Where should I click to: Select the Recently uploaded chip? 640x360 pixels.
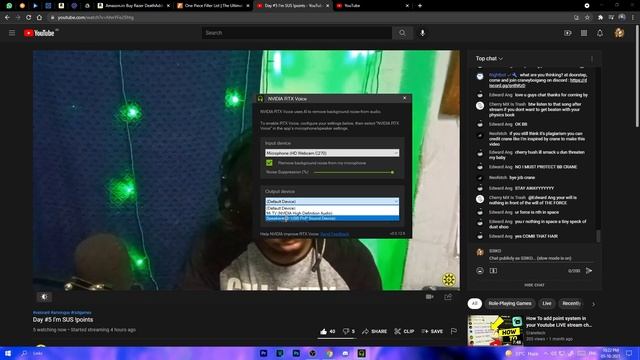pos(571,304)
